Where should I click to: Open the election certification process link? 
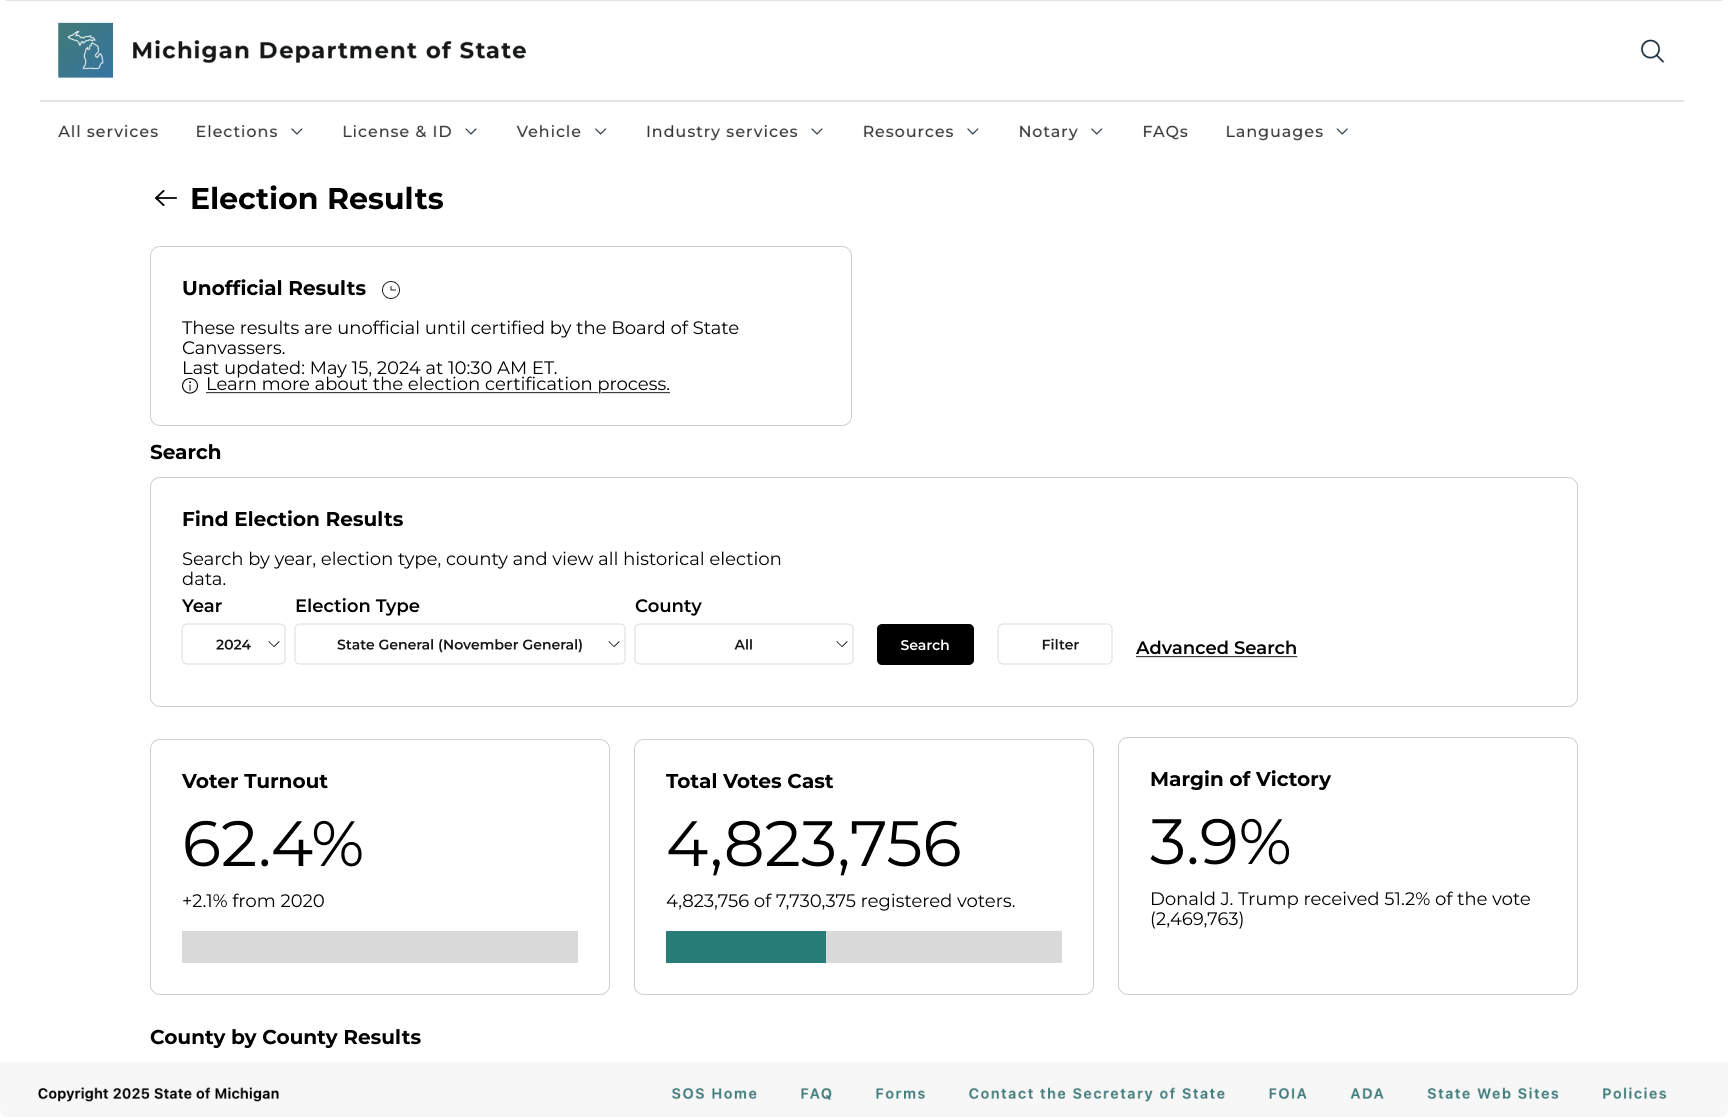coord(438,384)
